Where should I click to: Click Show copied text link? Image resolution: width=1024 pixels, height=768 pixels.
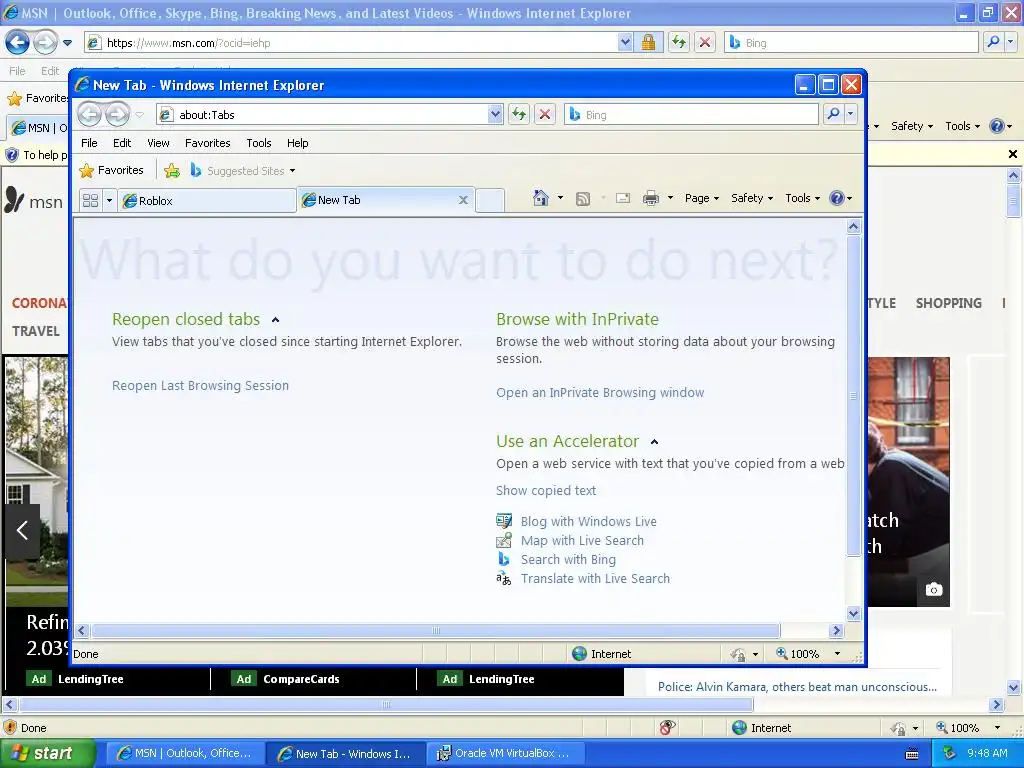[546, 490]
